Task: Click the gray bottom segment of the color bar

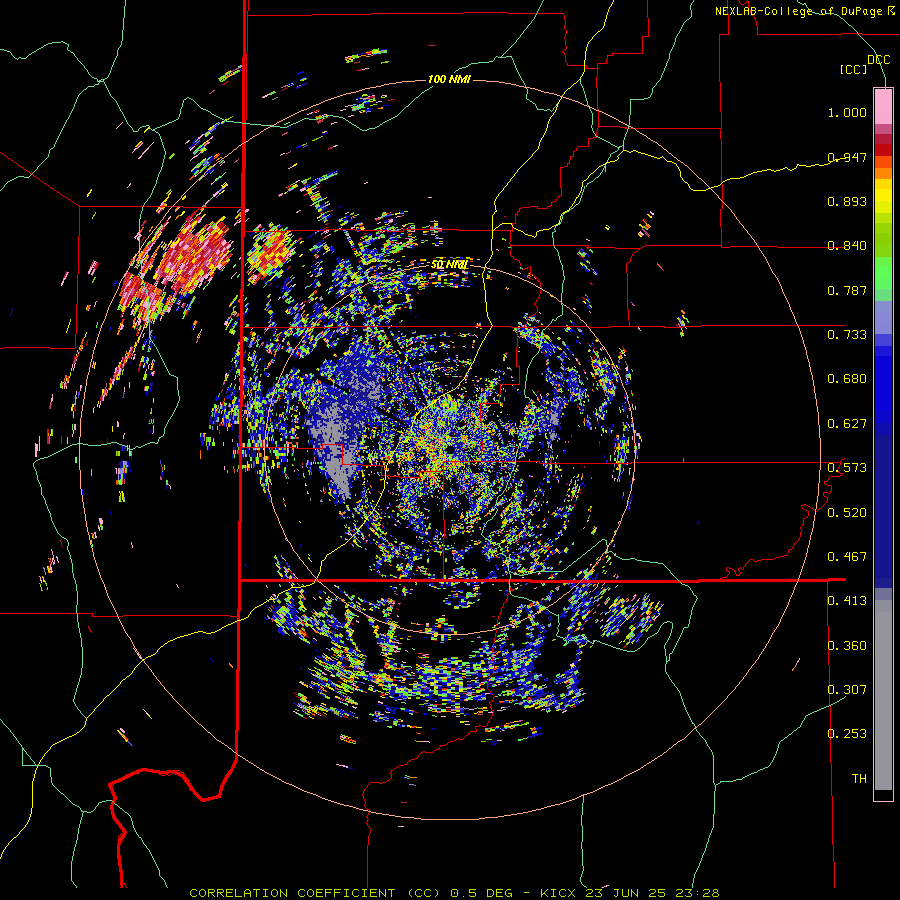Action: click(883, 695)
